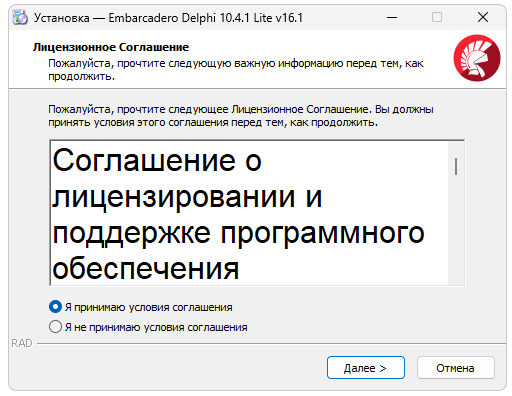Click the license text scrollbar thumb
Viewport: 512px width, 396px height.
(456, 166)
